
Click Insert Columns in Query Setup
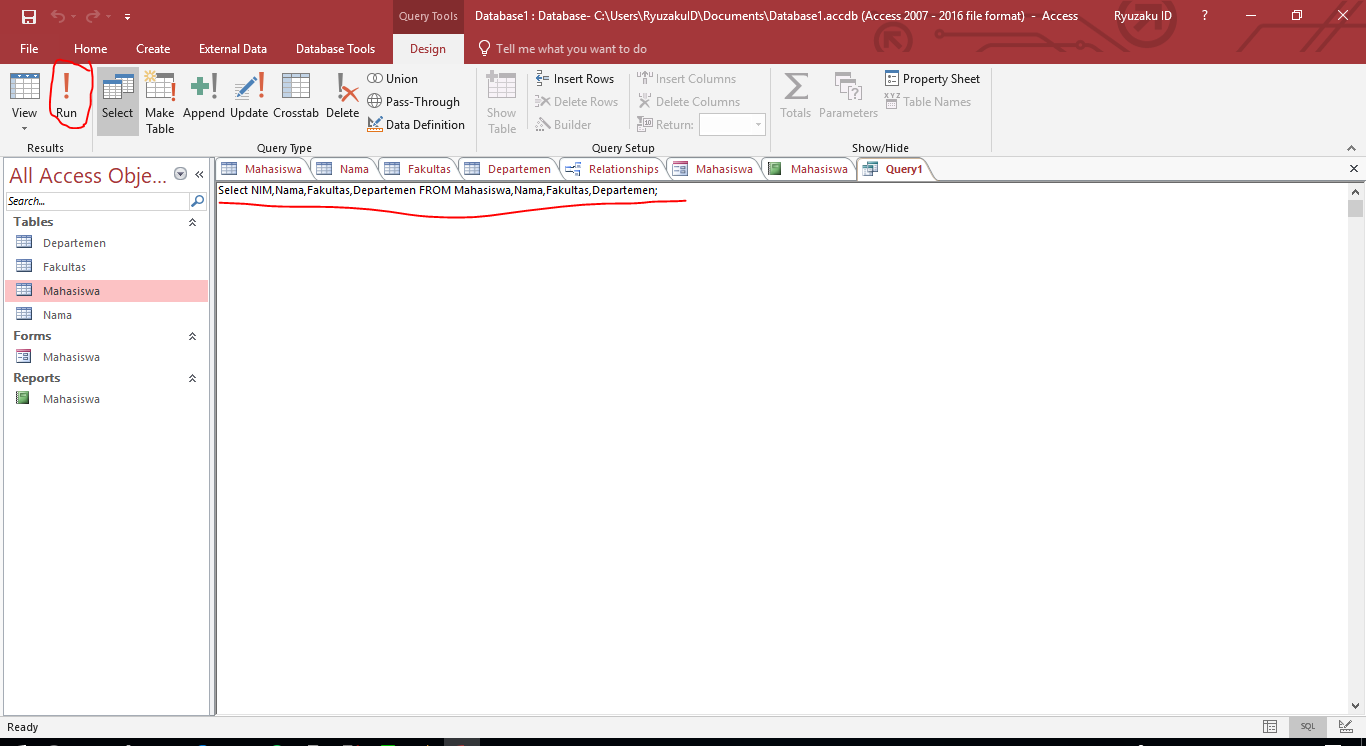(687, 79)
